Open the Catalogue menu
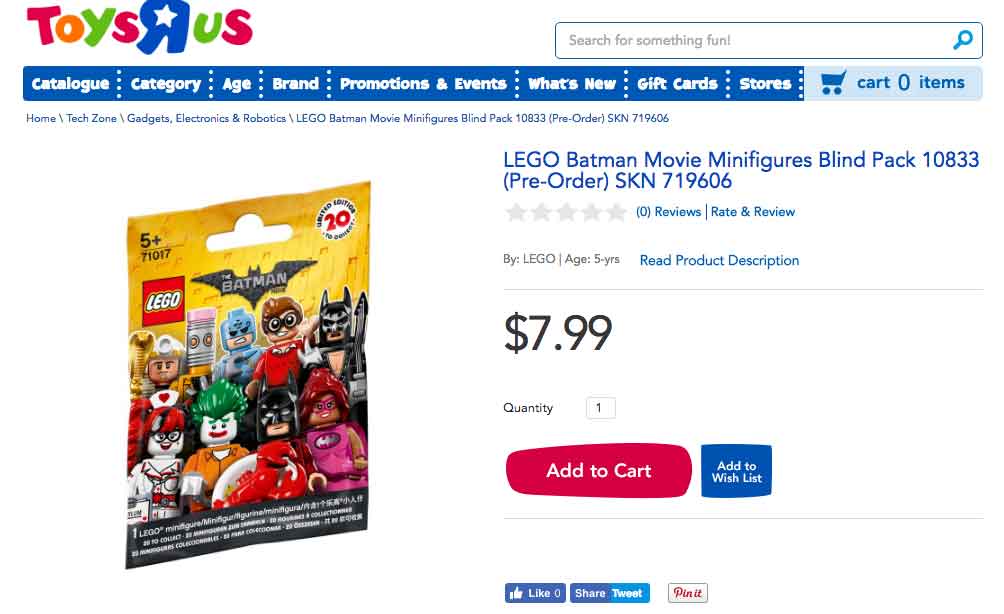 pos(70,84)
